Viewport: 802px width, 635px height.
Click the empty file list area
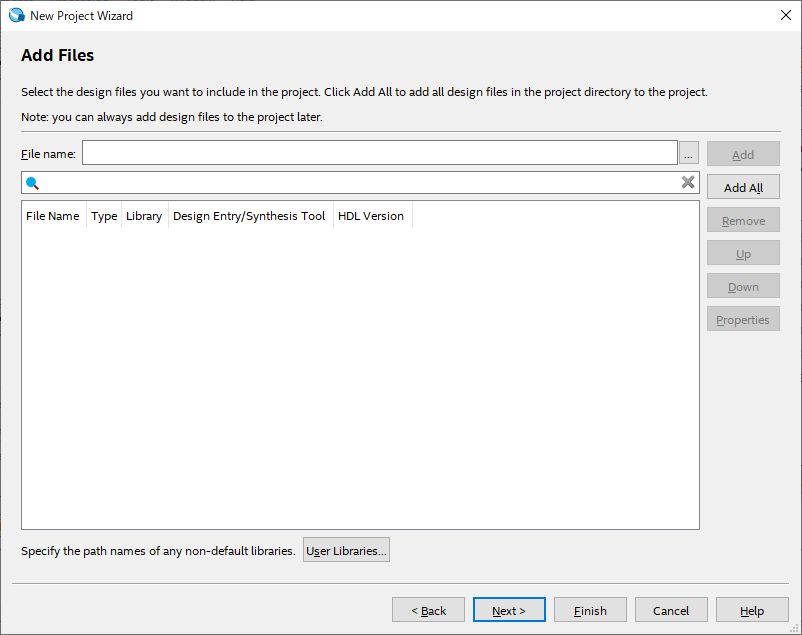click(x=360, y=380)
